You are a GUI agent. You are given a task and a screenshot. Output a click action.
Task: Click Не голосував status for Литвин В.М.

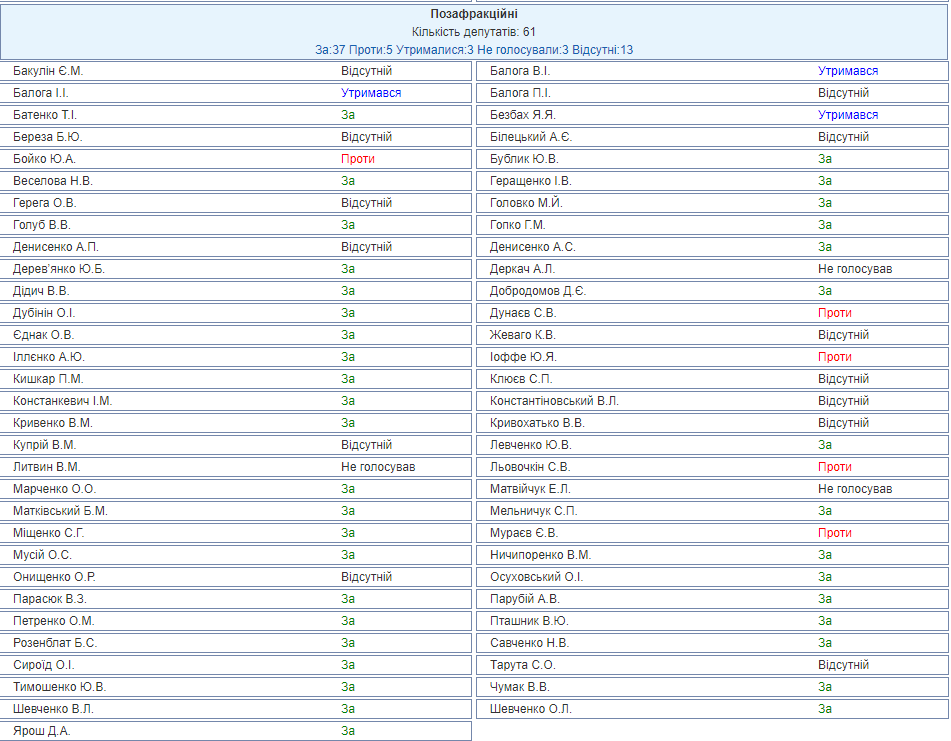(377, 467)
